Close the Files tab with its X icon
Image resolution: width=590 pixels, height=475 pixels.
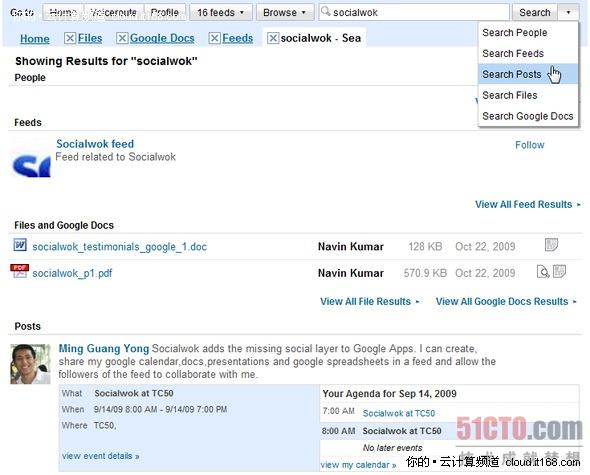pos(70,38)
